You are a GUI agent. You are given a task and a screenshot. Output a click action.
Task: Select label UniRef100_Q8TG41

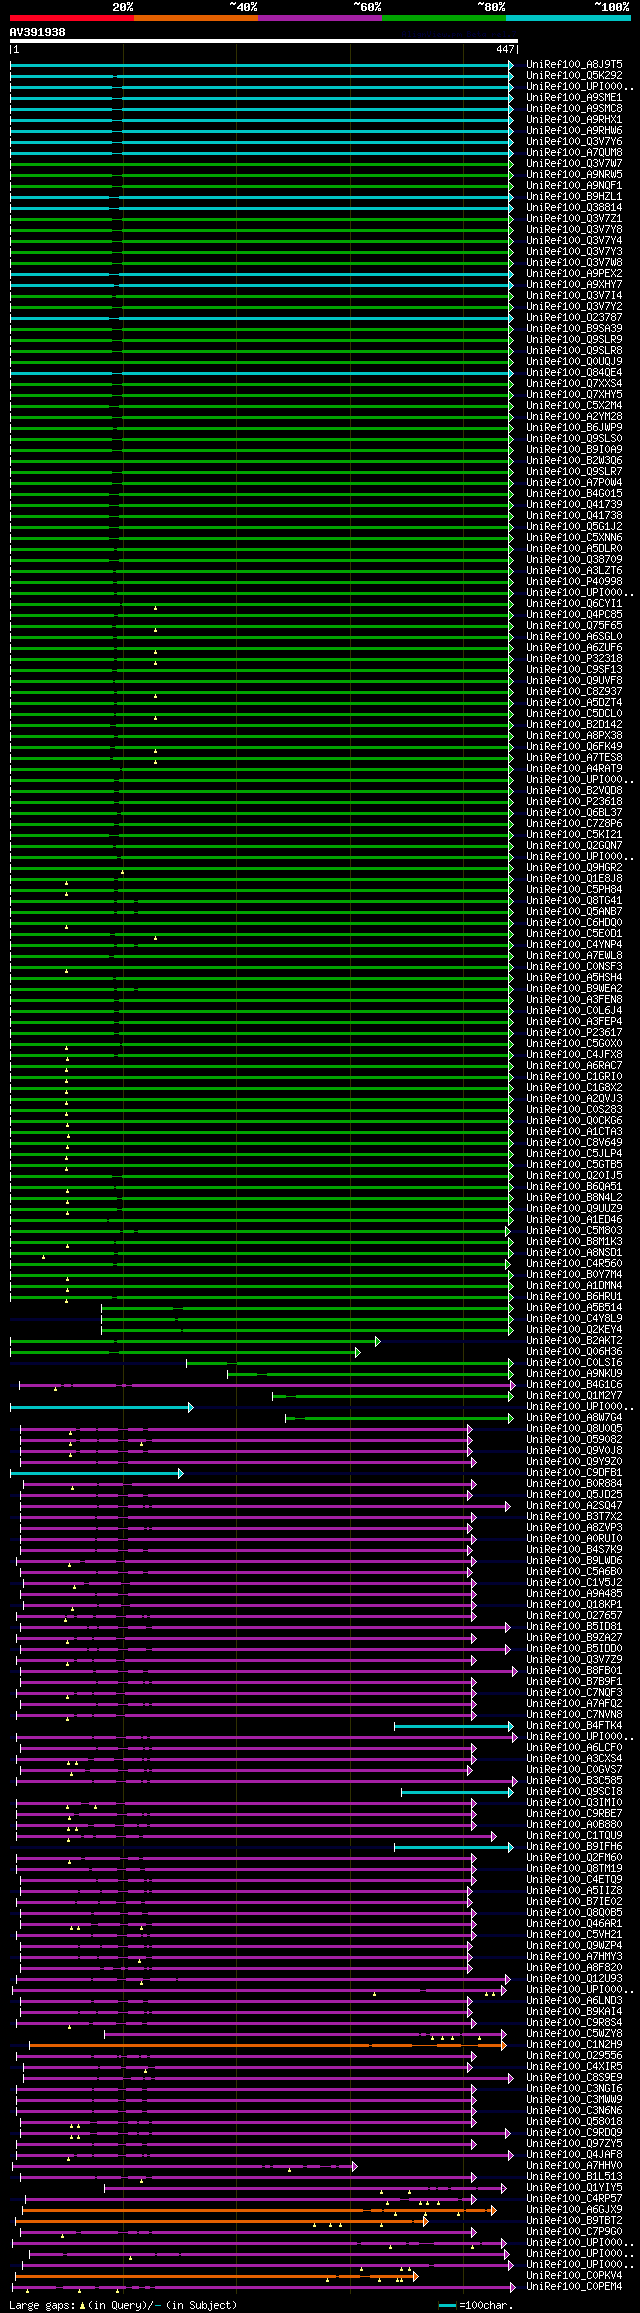(x=574, y=900)
